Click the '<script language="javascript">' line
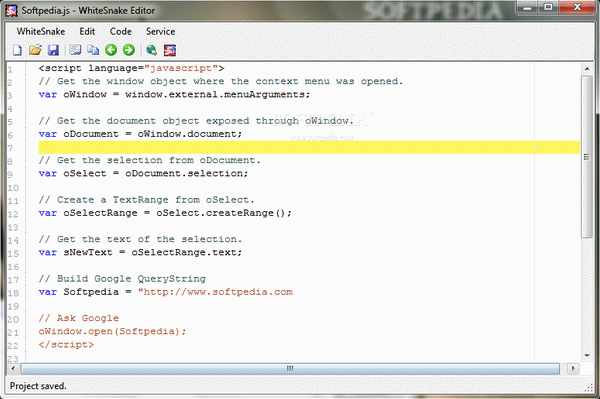 pyautogui.click(x=131, y=68)
